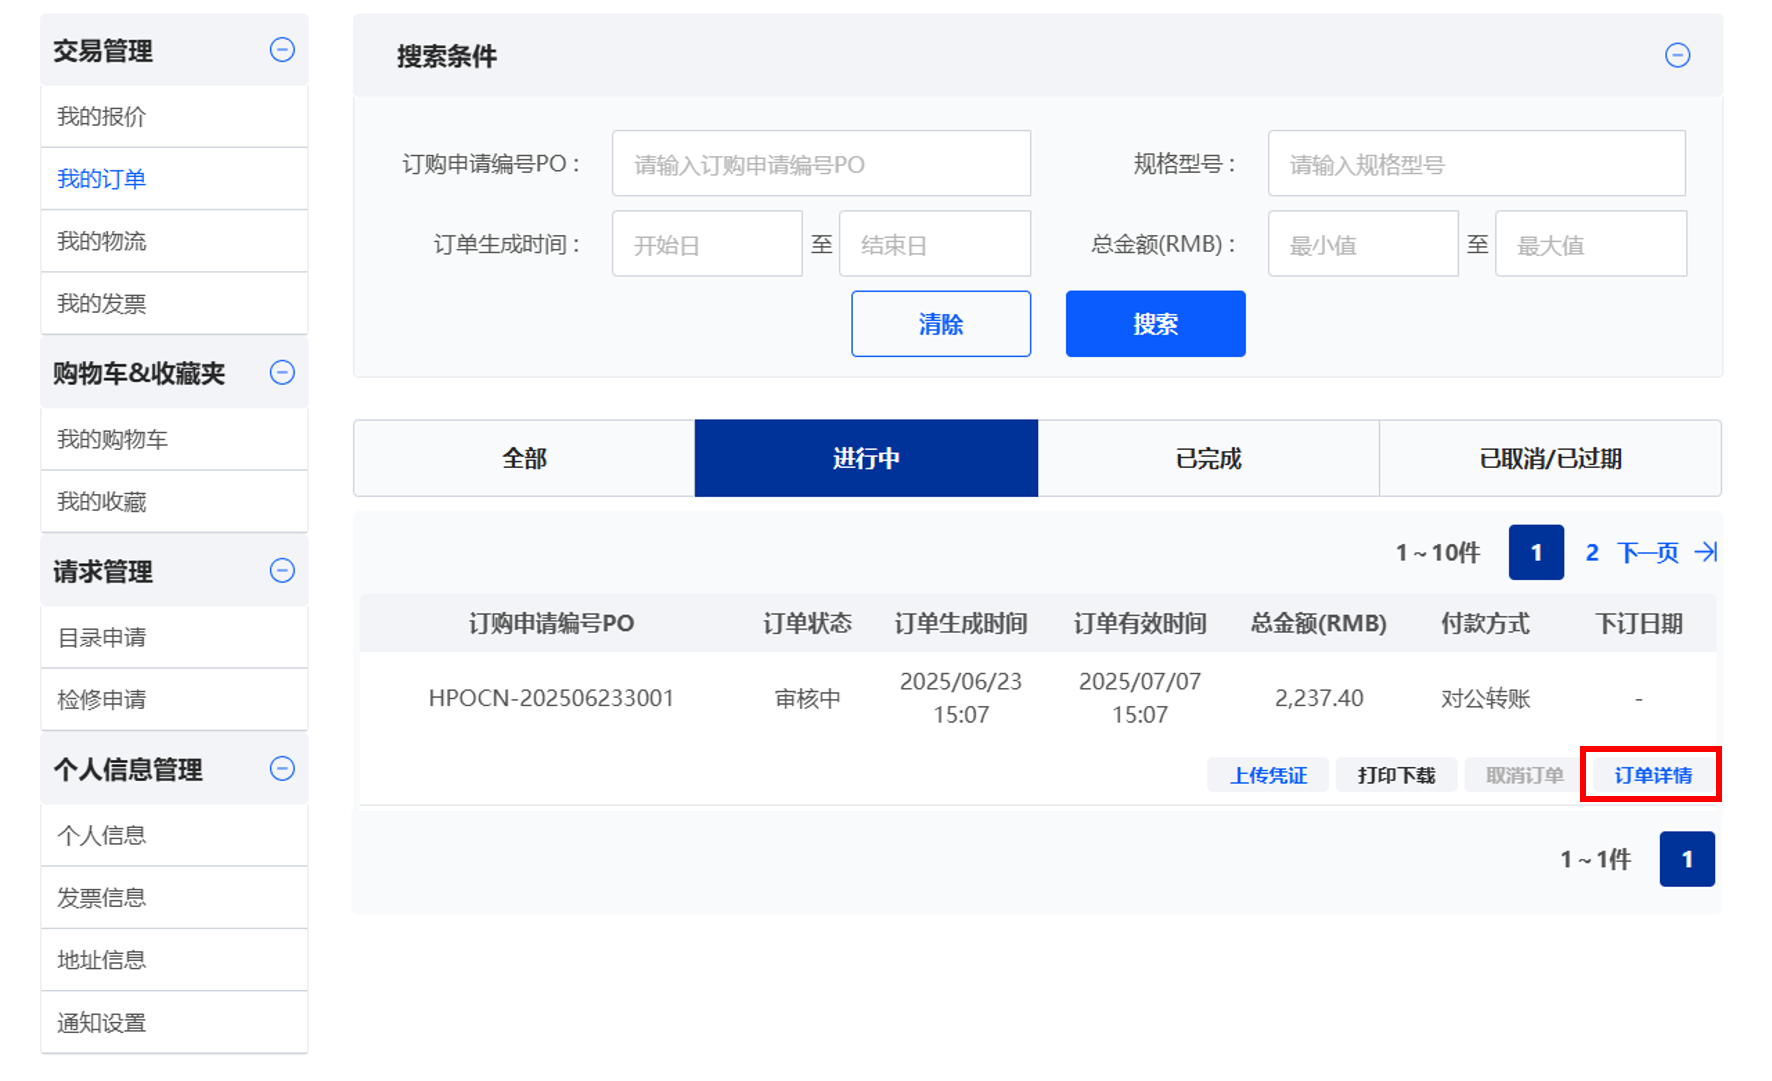Switch to the 已取消/已过期 tab
Viewport: 1772px width, 1081px height.
click(x=1550, y=459)
